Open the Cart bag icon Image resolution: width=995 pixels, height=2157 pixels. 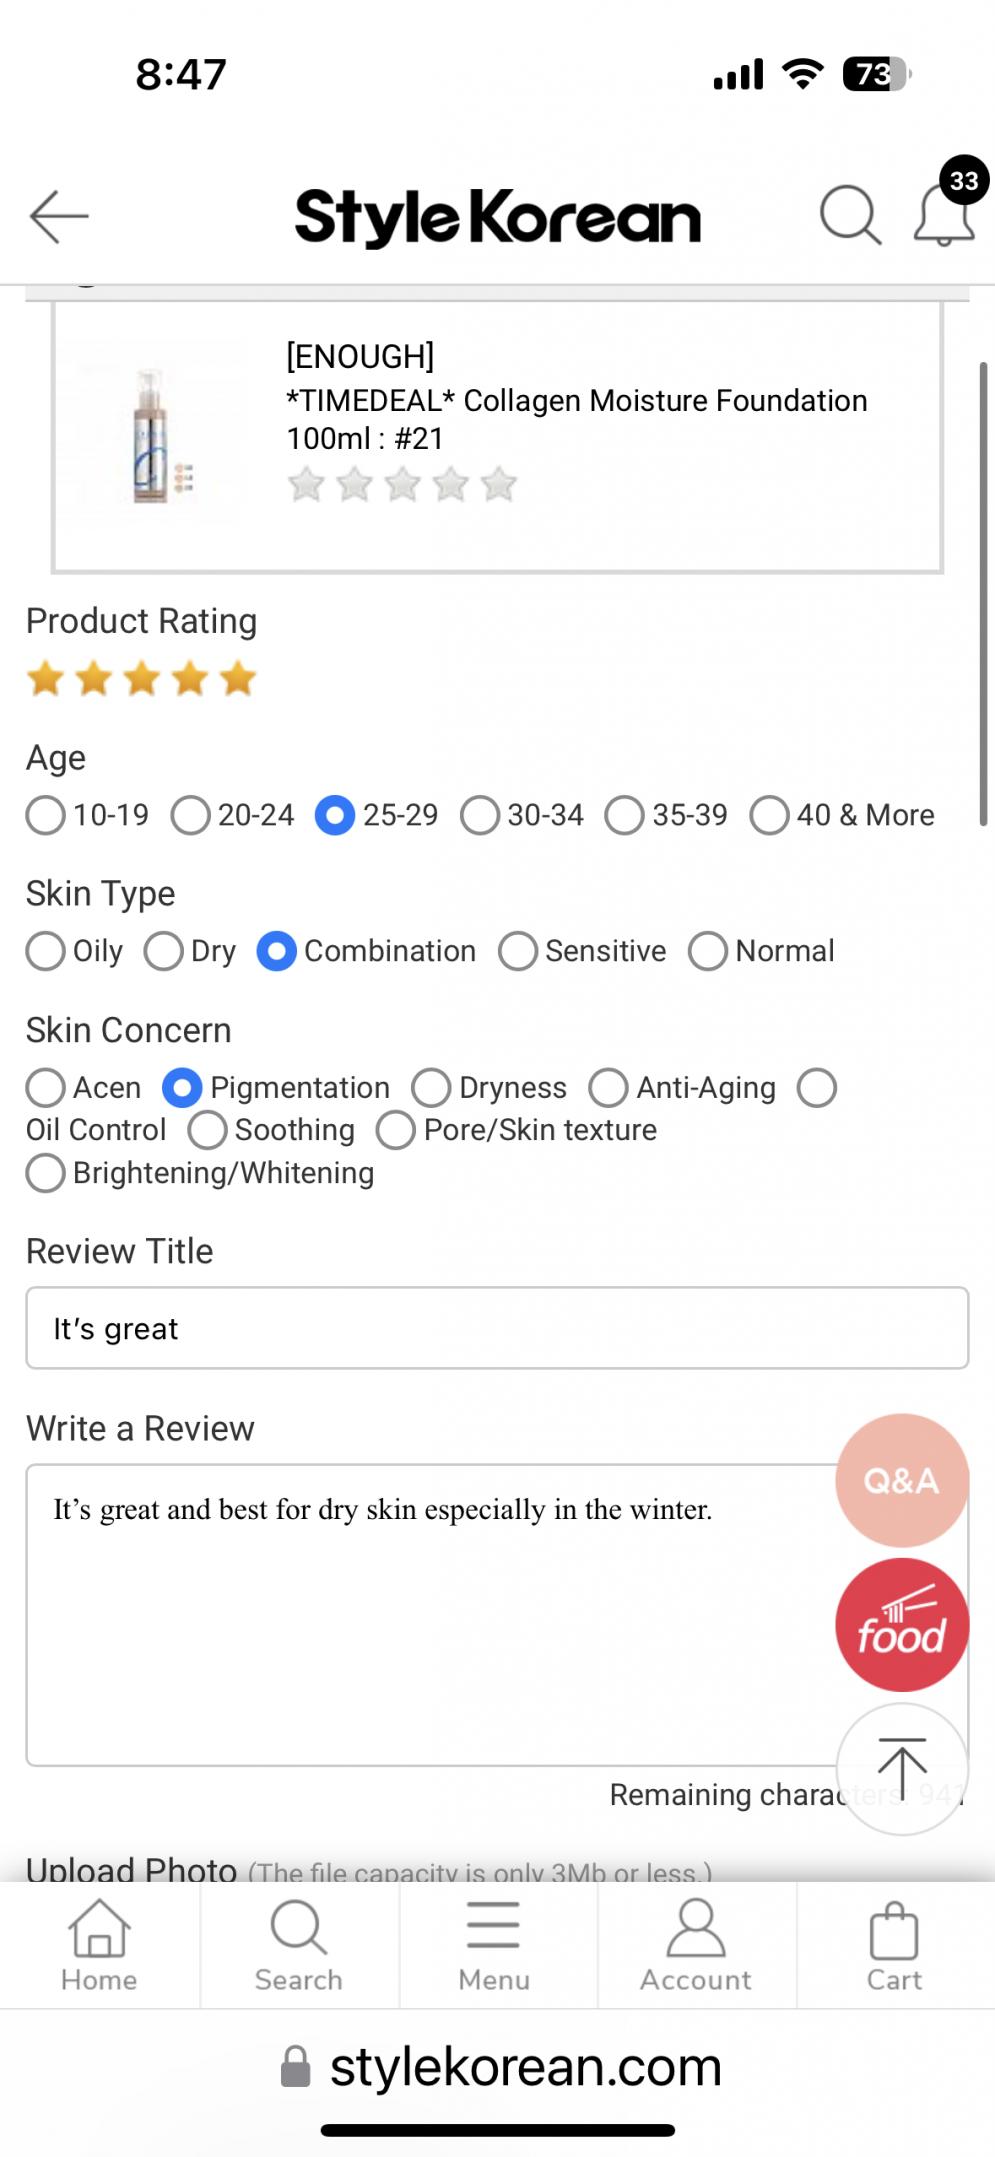point(894,1945)
